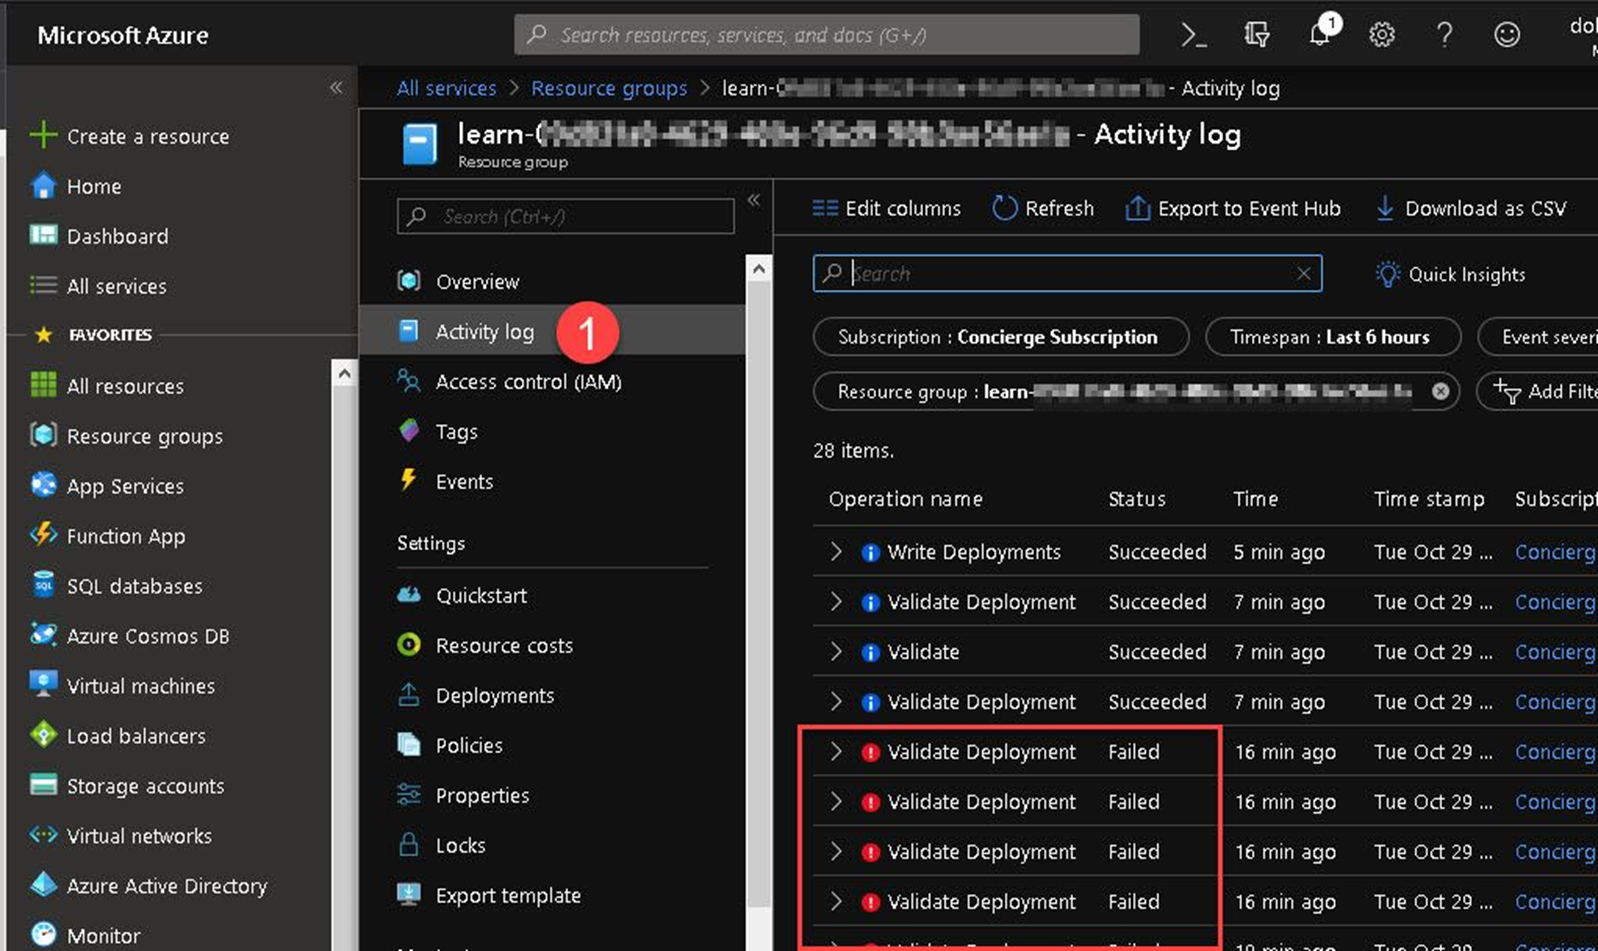
Task: Refresh the activity log
Action: pyautogui.click(x=1043, y=208)
